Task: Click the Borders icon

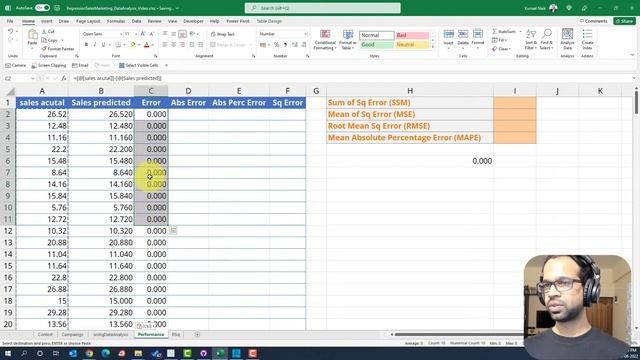Action: (x=118, y=44)
